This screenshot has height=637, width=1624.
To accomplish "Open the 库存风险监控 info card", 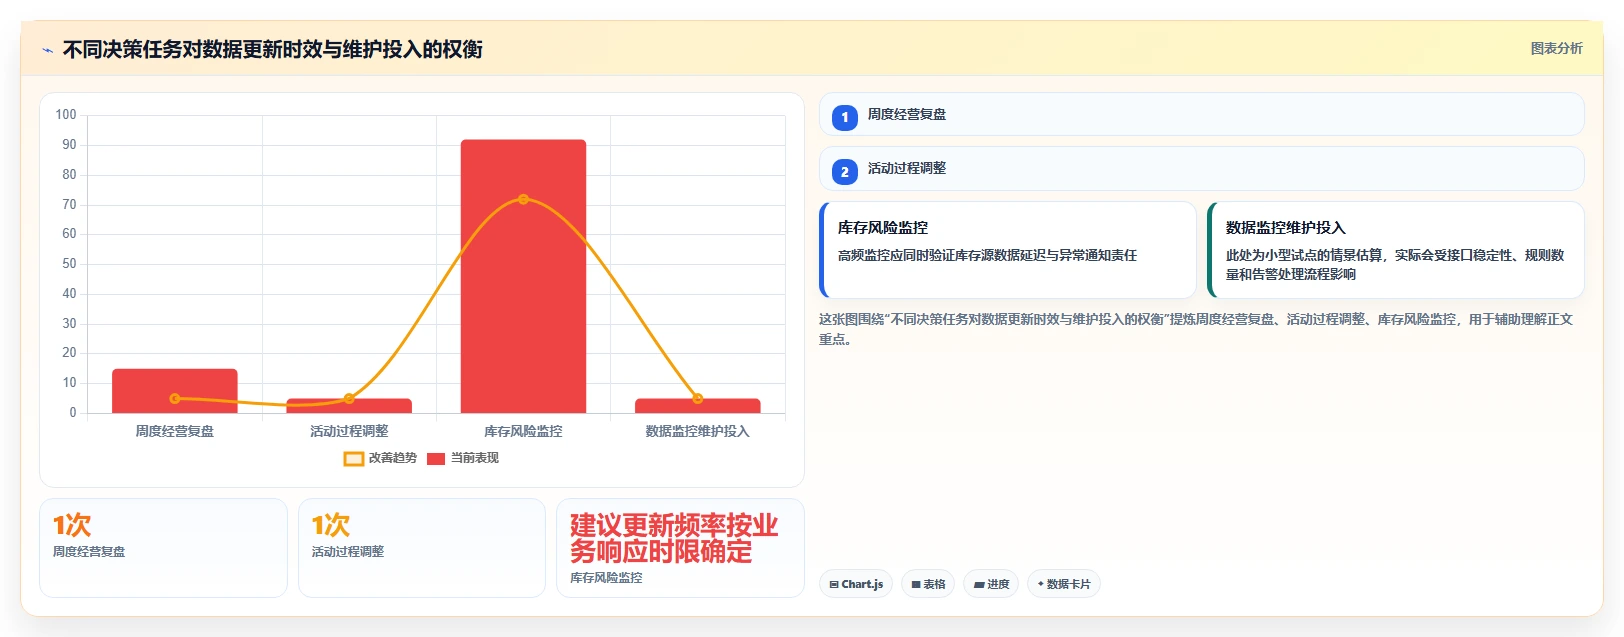I will [1008, 250].
